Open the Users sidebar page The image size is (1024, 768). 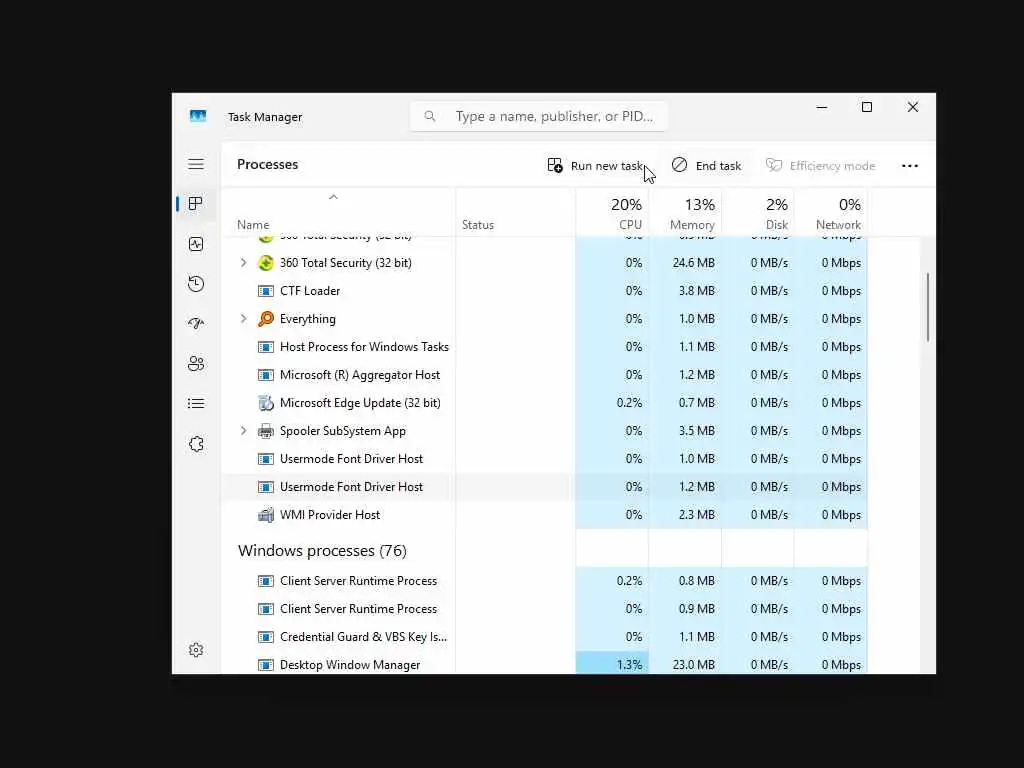(x=195, y=364)
